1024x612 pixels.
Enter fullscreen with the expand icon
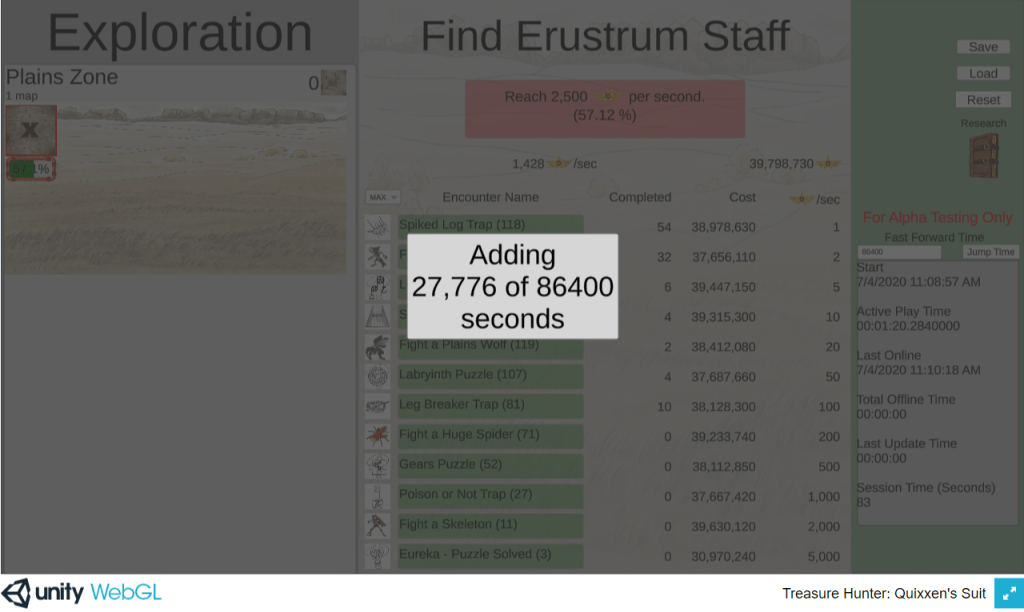coord(1006,593)
